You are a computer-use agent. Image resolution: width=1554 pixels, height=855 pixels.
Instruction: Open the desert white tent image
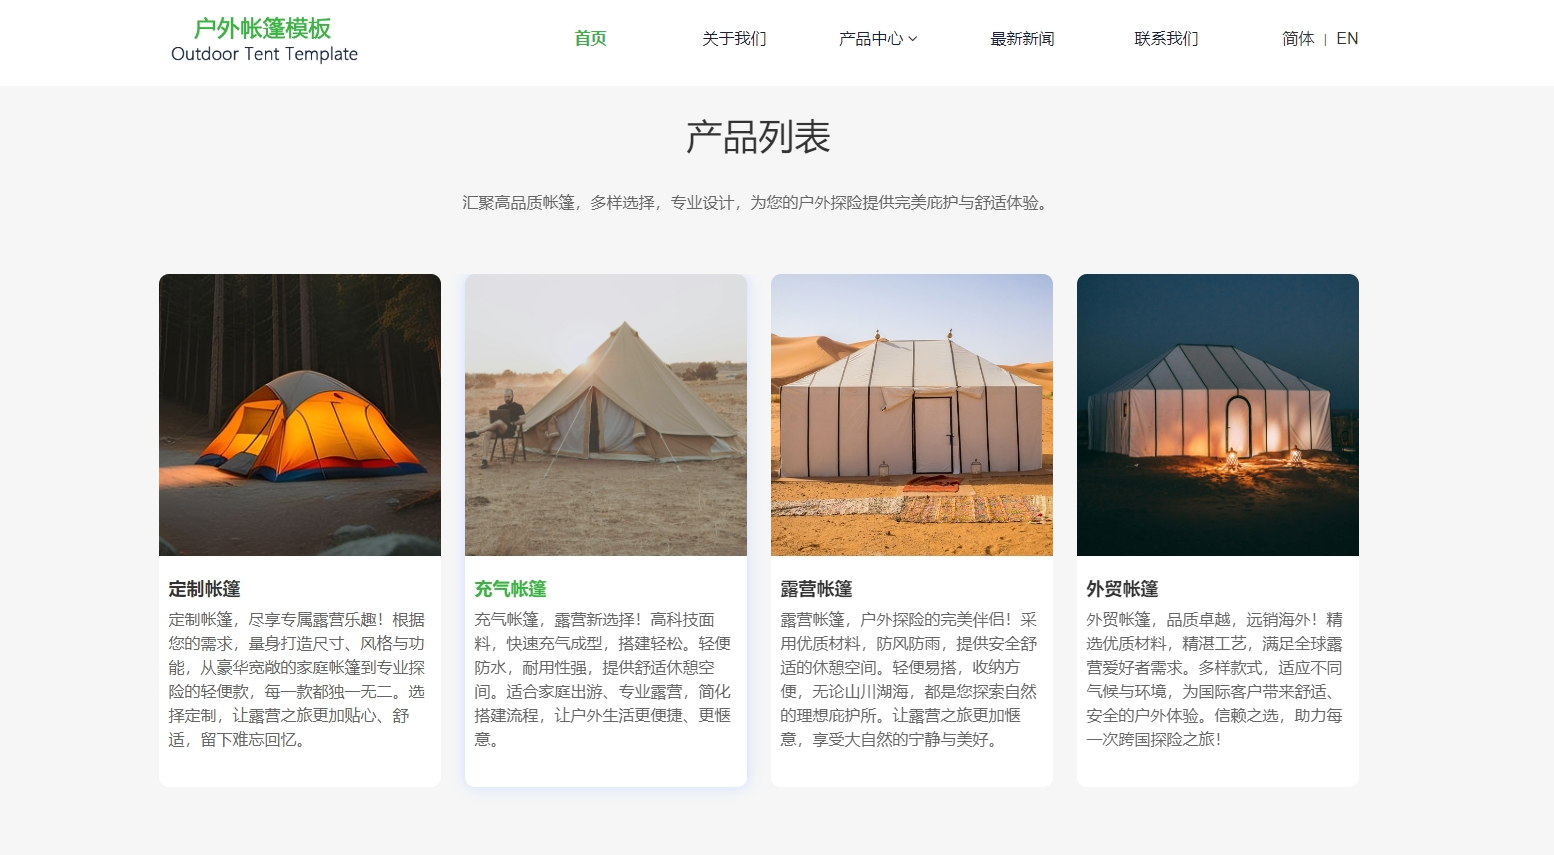912,415
